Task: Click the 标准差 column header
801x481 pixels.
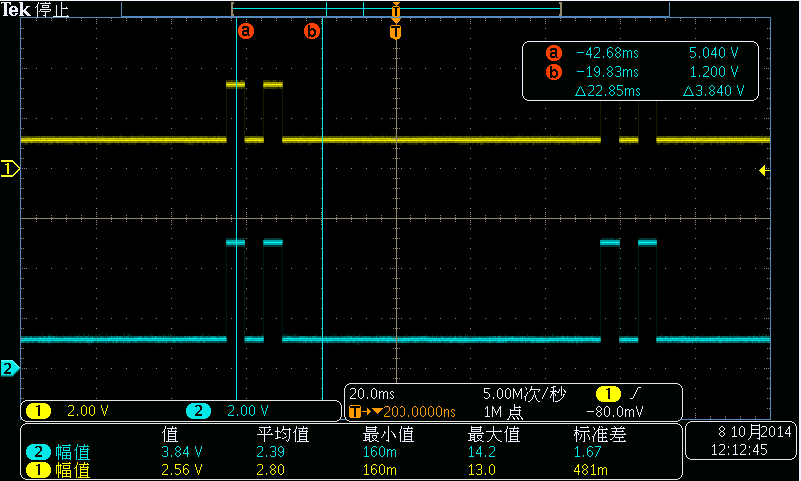Action: coord(600,435)
